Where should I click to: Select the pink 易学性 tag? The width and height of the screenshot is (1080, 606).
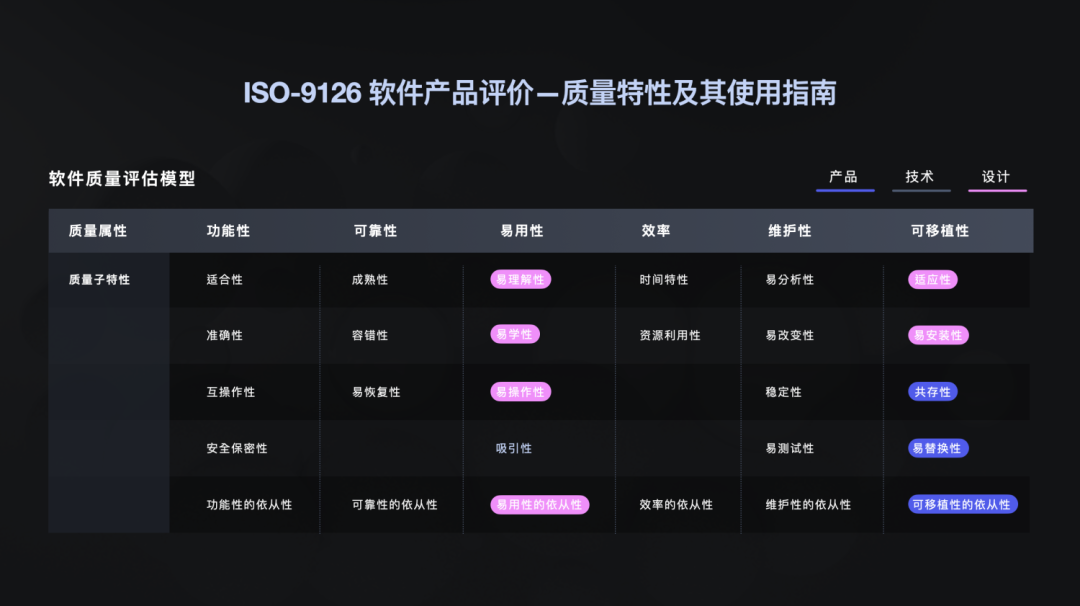click(515, 335)
